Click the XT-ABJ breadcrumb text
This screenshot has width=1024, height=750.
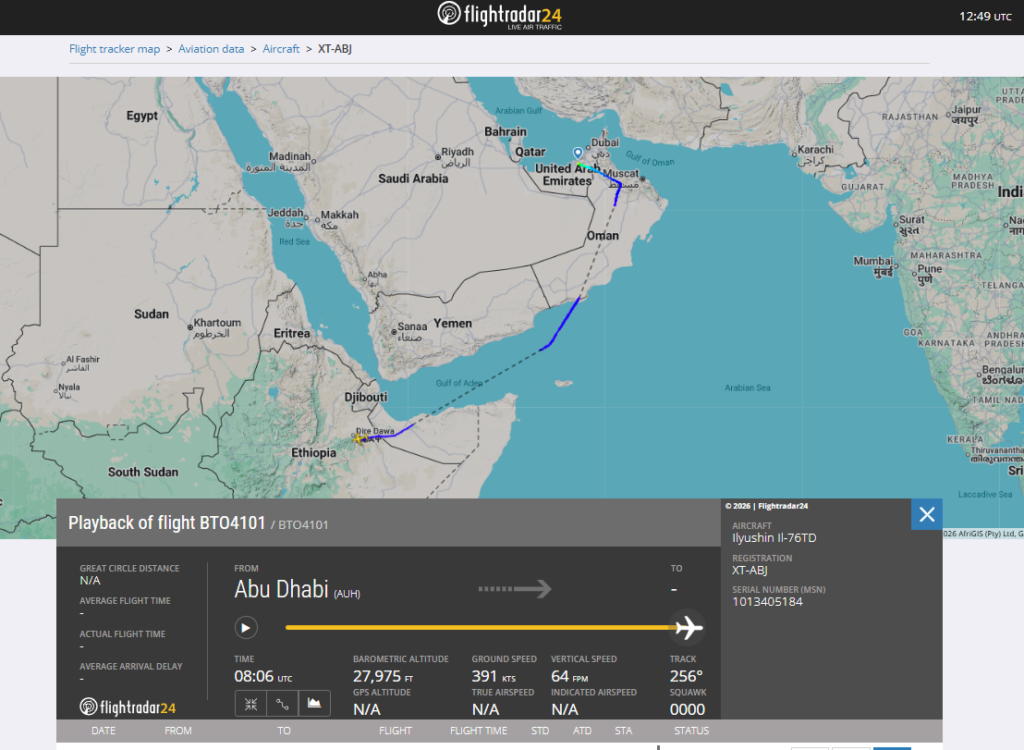(x=334, y=49)
